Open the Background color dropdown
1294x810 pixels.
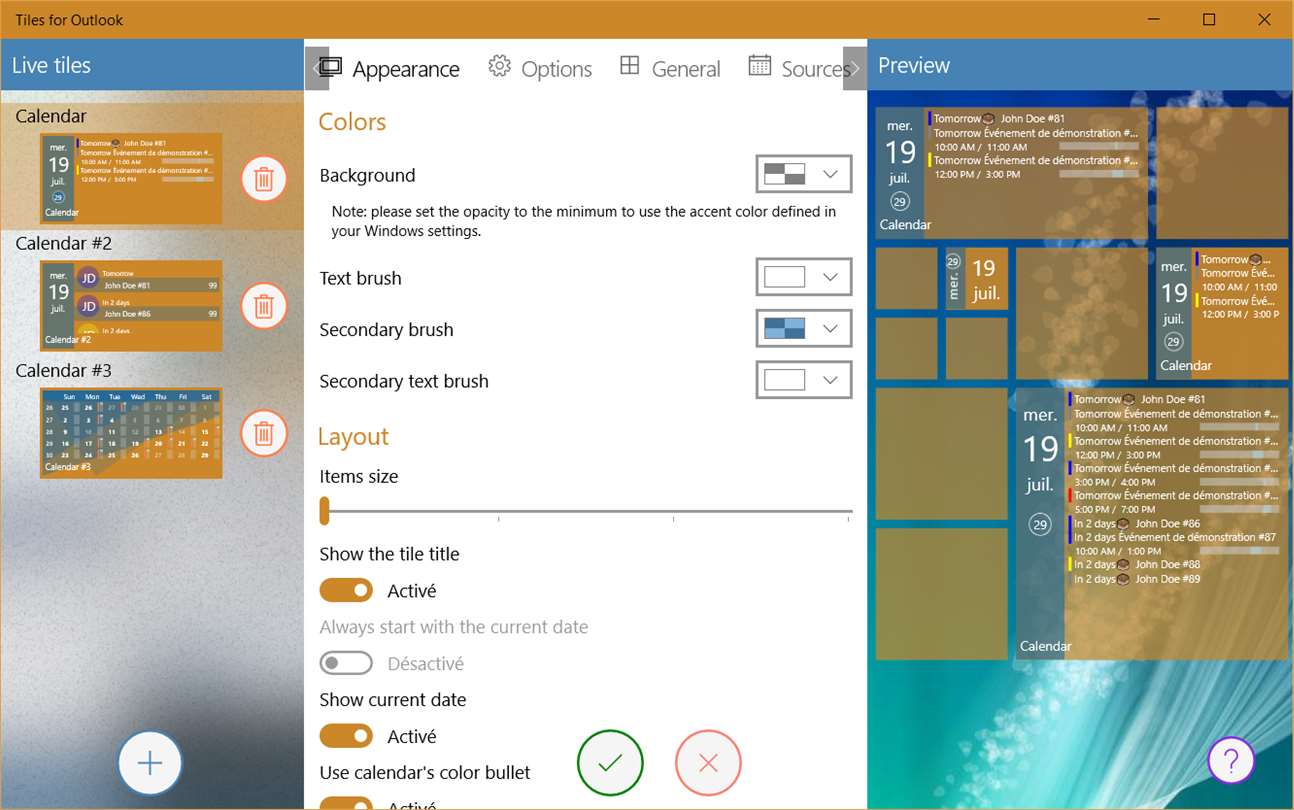tap(804, 174)
